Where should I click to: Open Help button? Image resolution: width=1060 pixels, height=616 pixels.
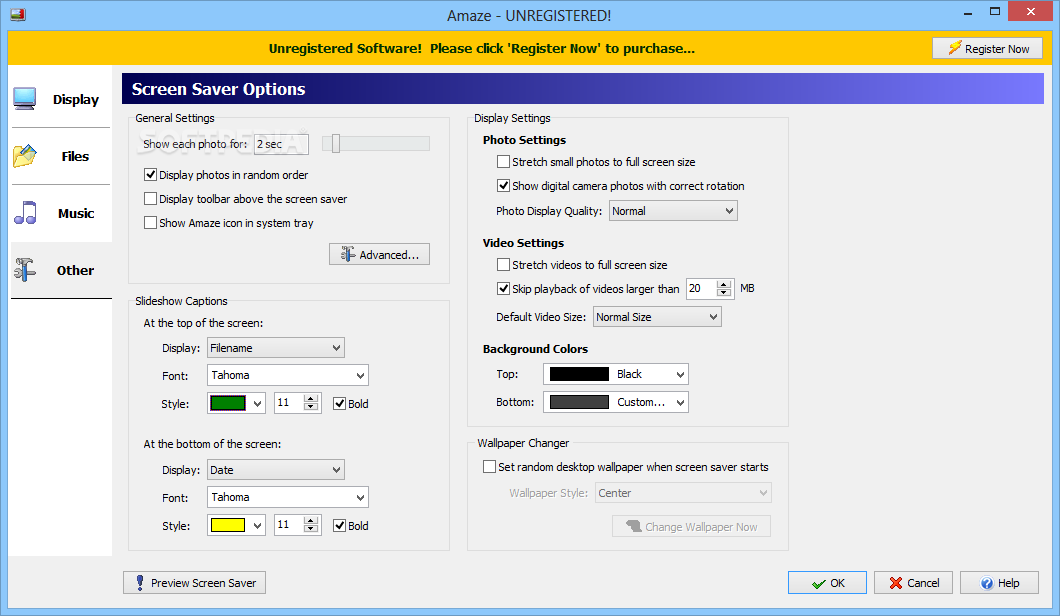[999, 583]
